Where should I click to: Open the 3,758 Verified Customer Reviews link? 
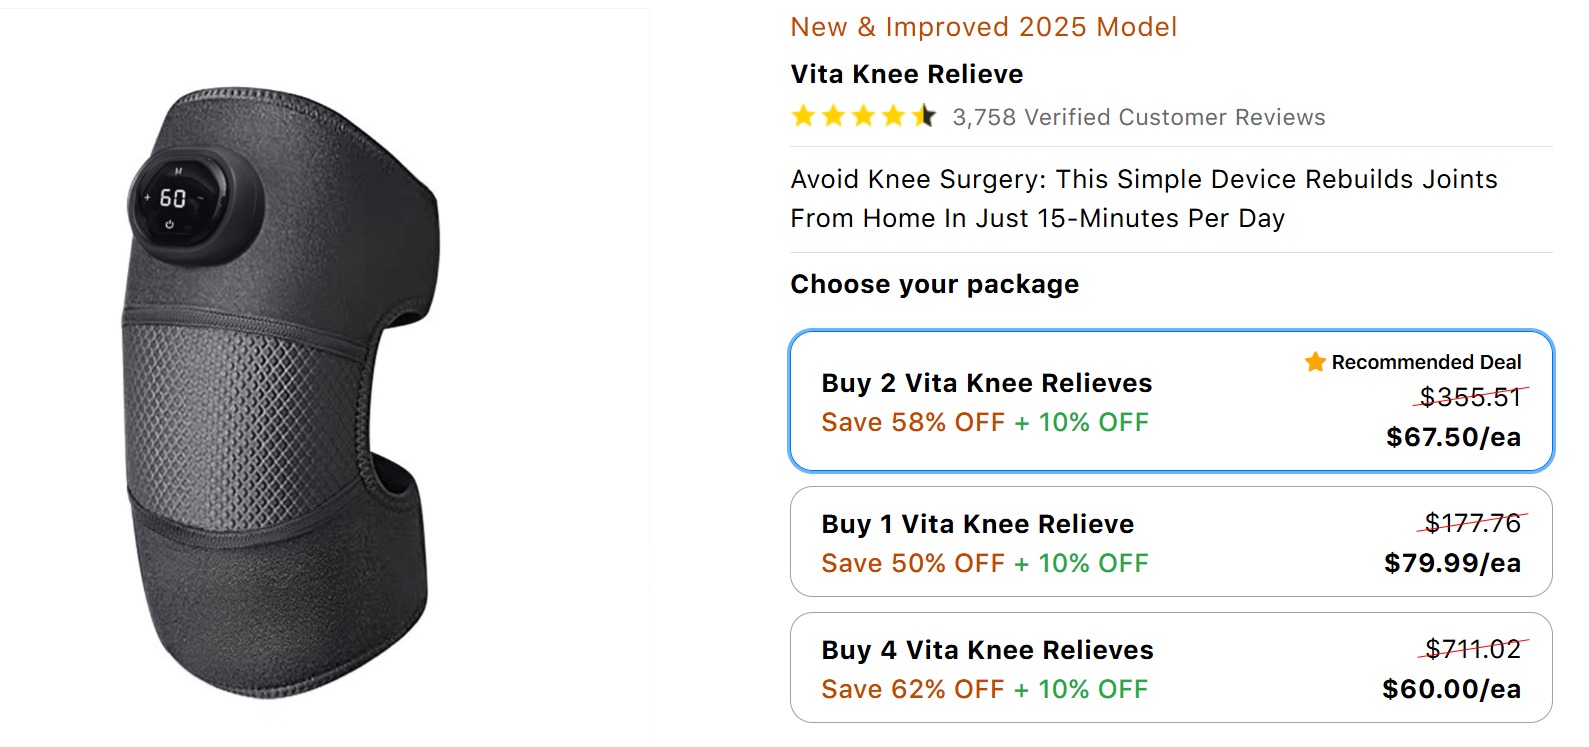tap(1138, 118)
